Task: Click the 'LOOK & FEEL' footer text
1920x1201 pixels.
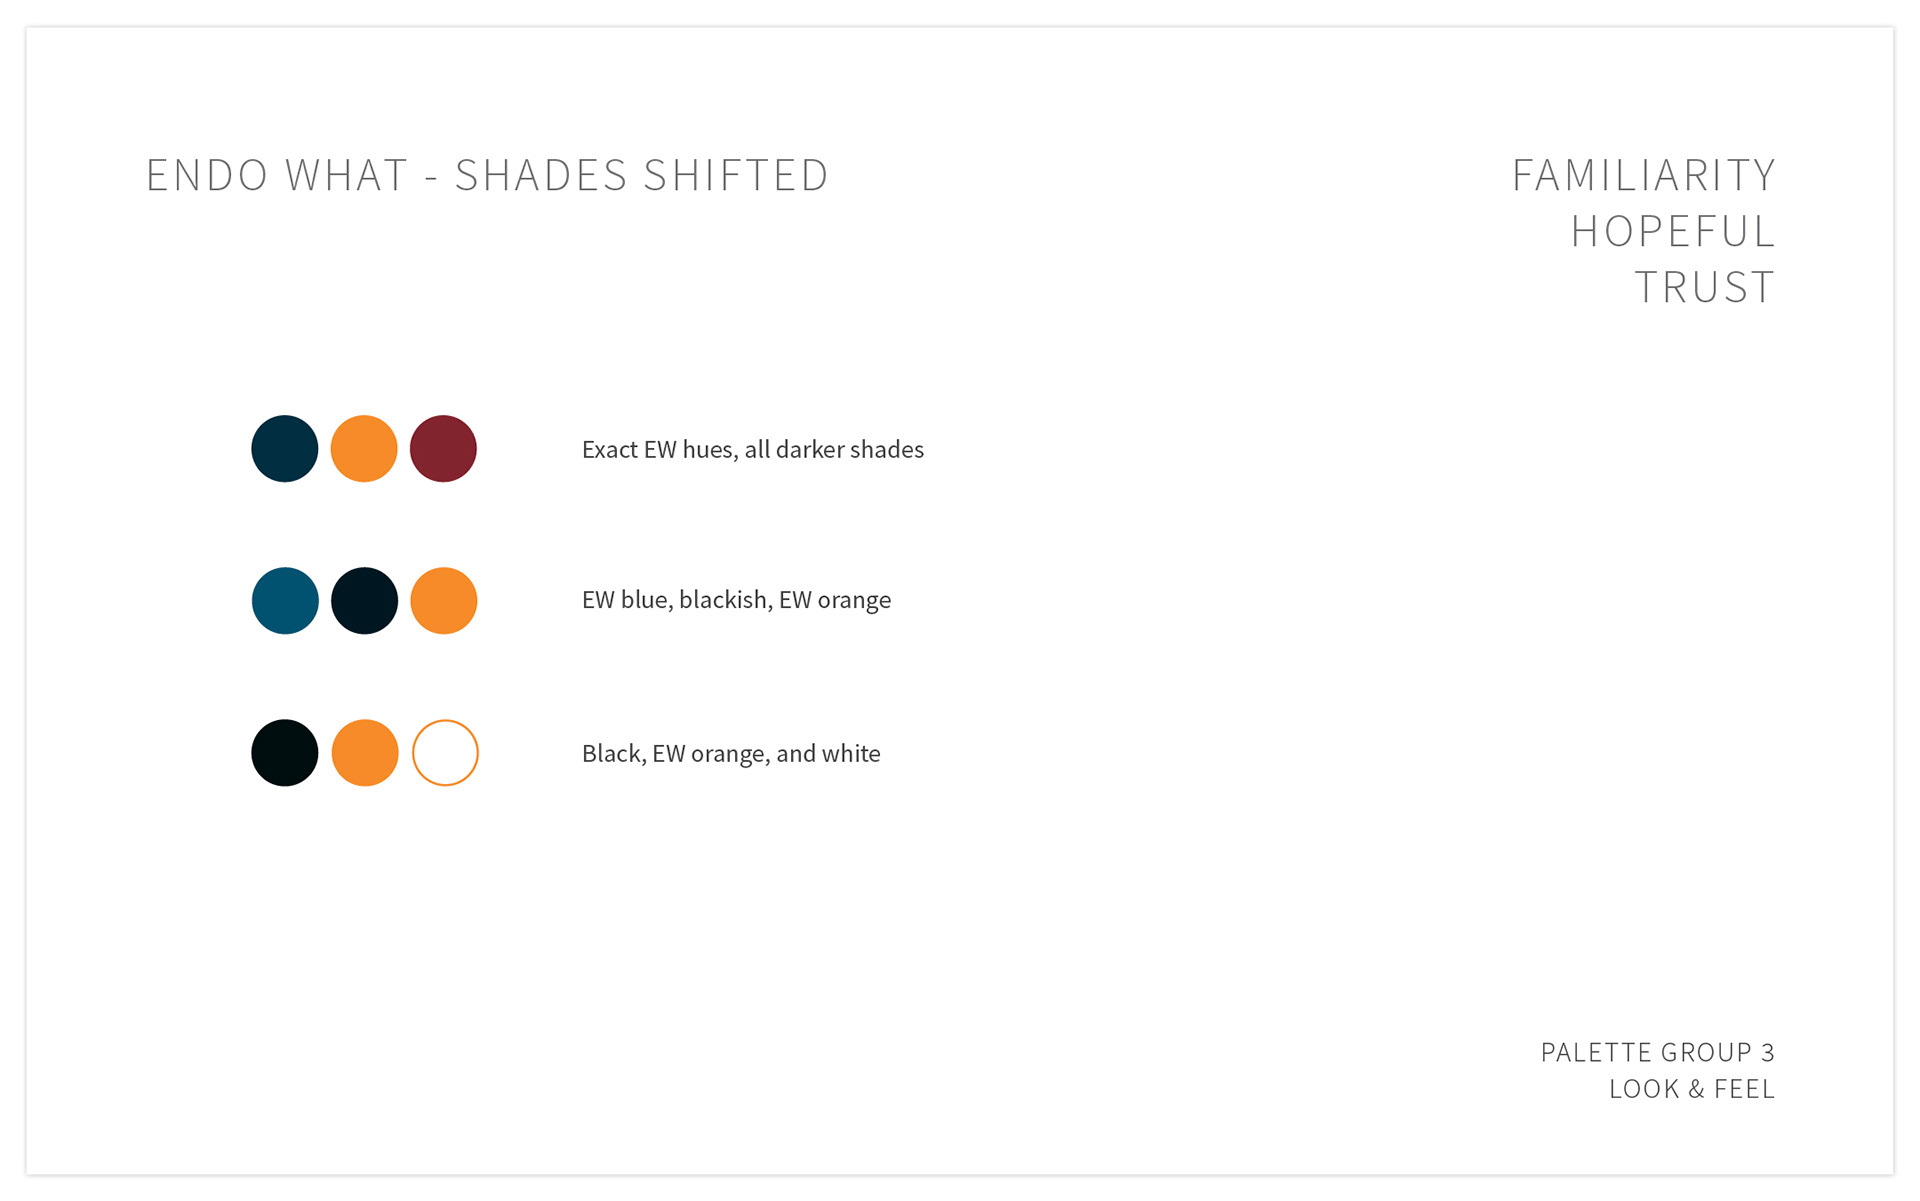Action: [x=1692, y=1089]
